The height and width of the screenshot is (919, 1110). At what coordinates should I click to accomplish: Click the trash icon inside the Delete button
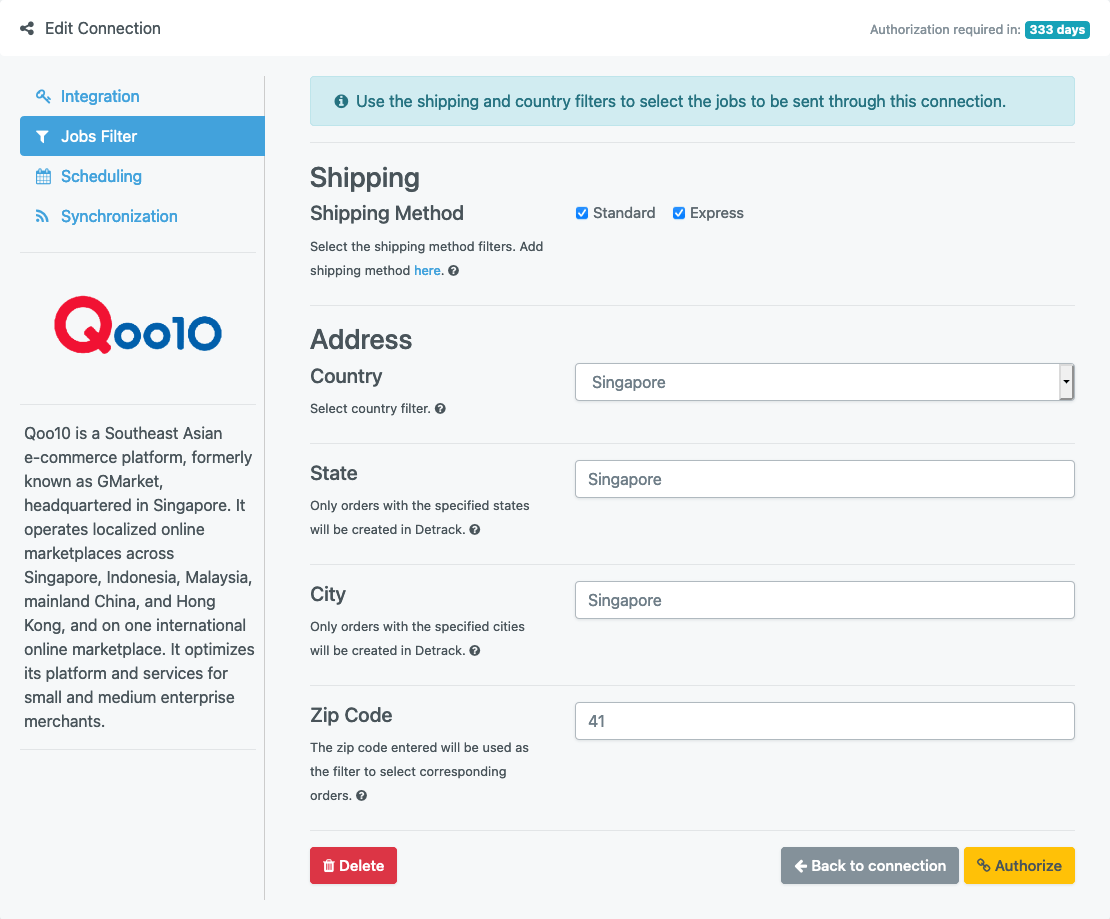point(330,865)
